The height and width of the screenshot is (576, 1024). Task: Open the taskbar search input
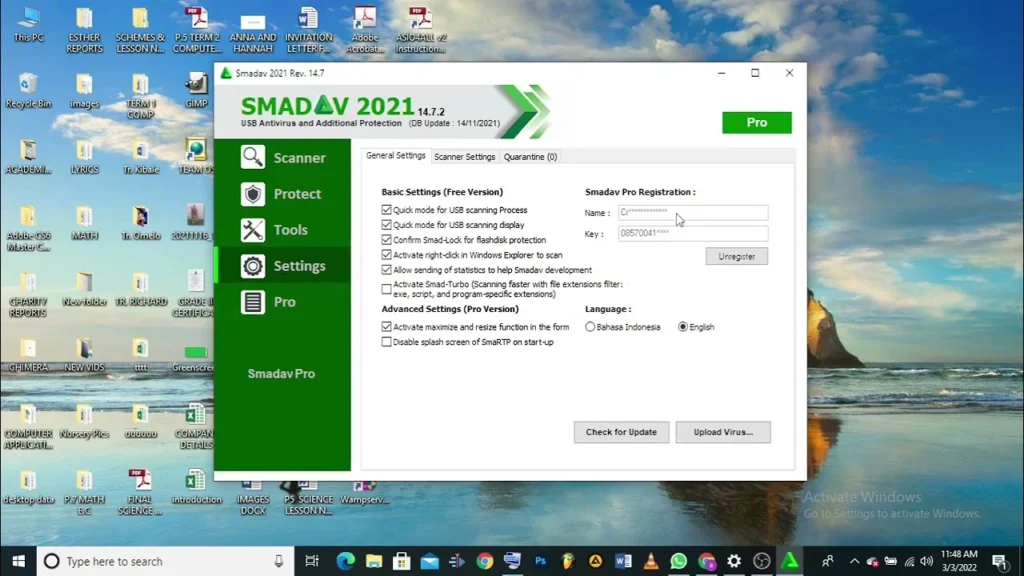pos(150,561)
